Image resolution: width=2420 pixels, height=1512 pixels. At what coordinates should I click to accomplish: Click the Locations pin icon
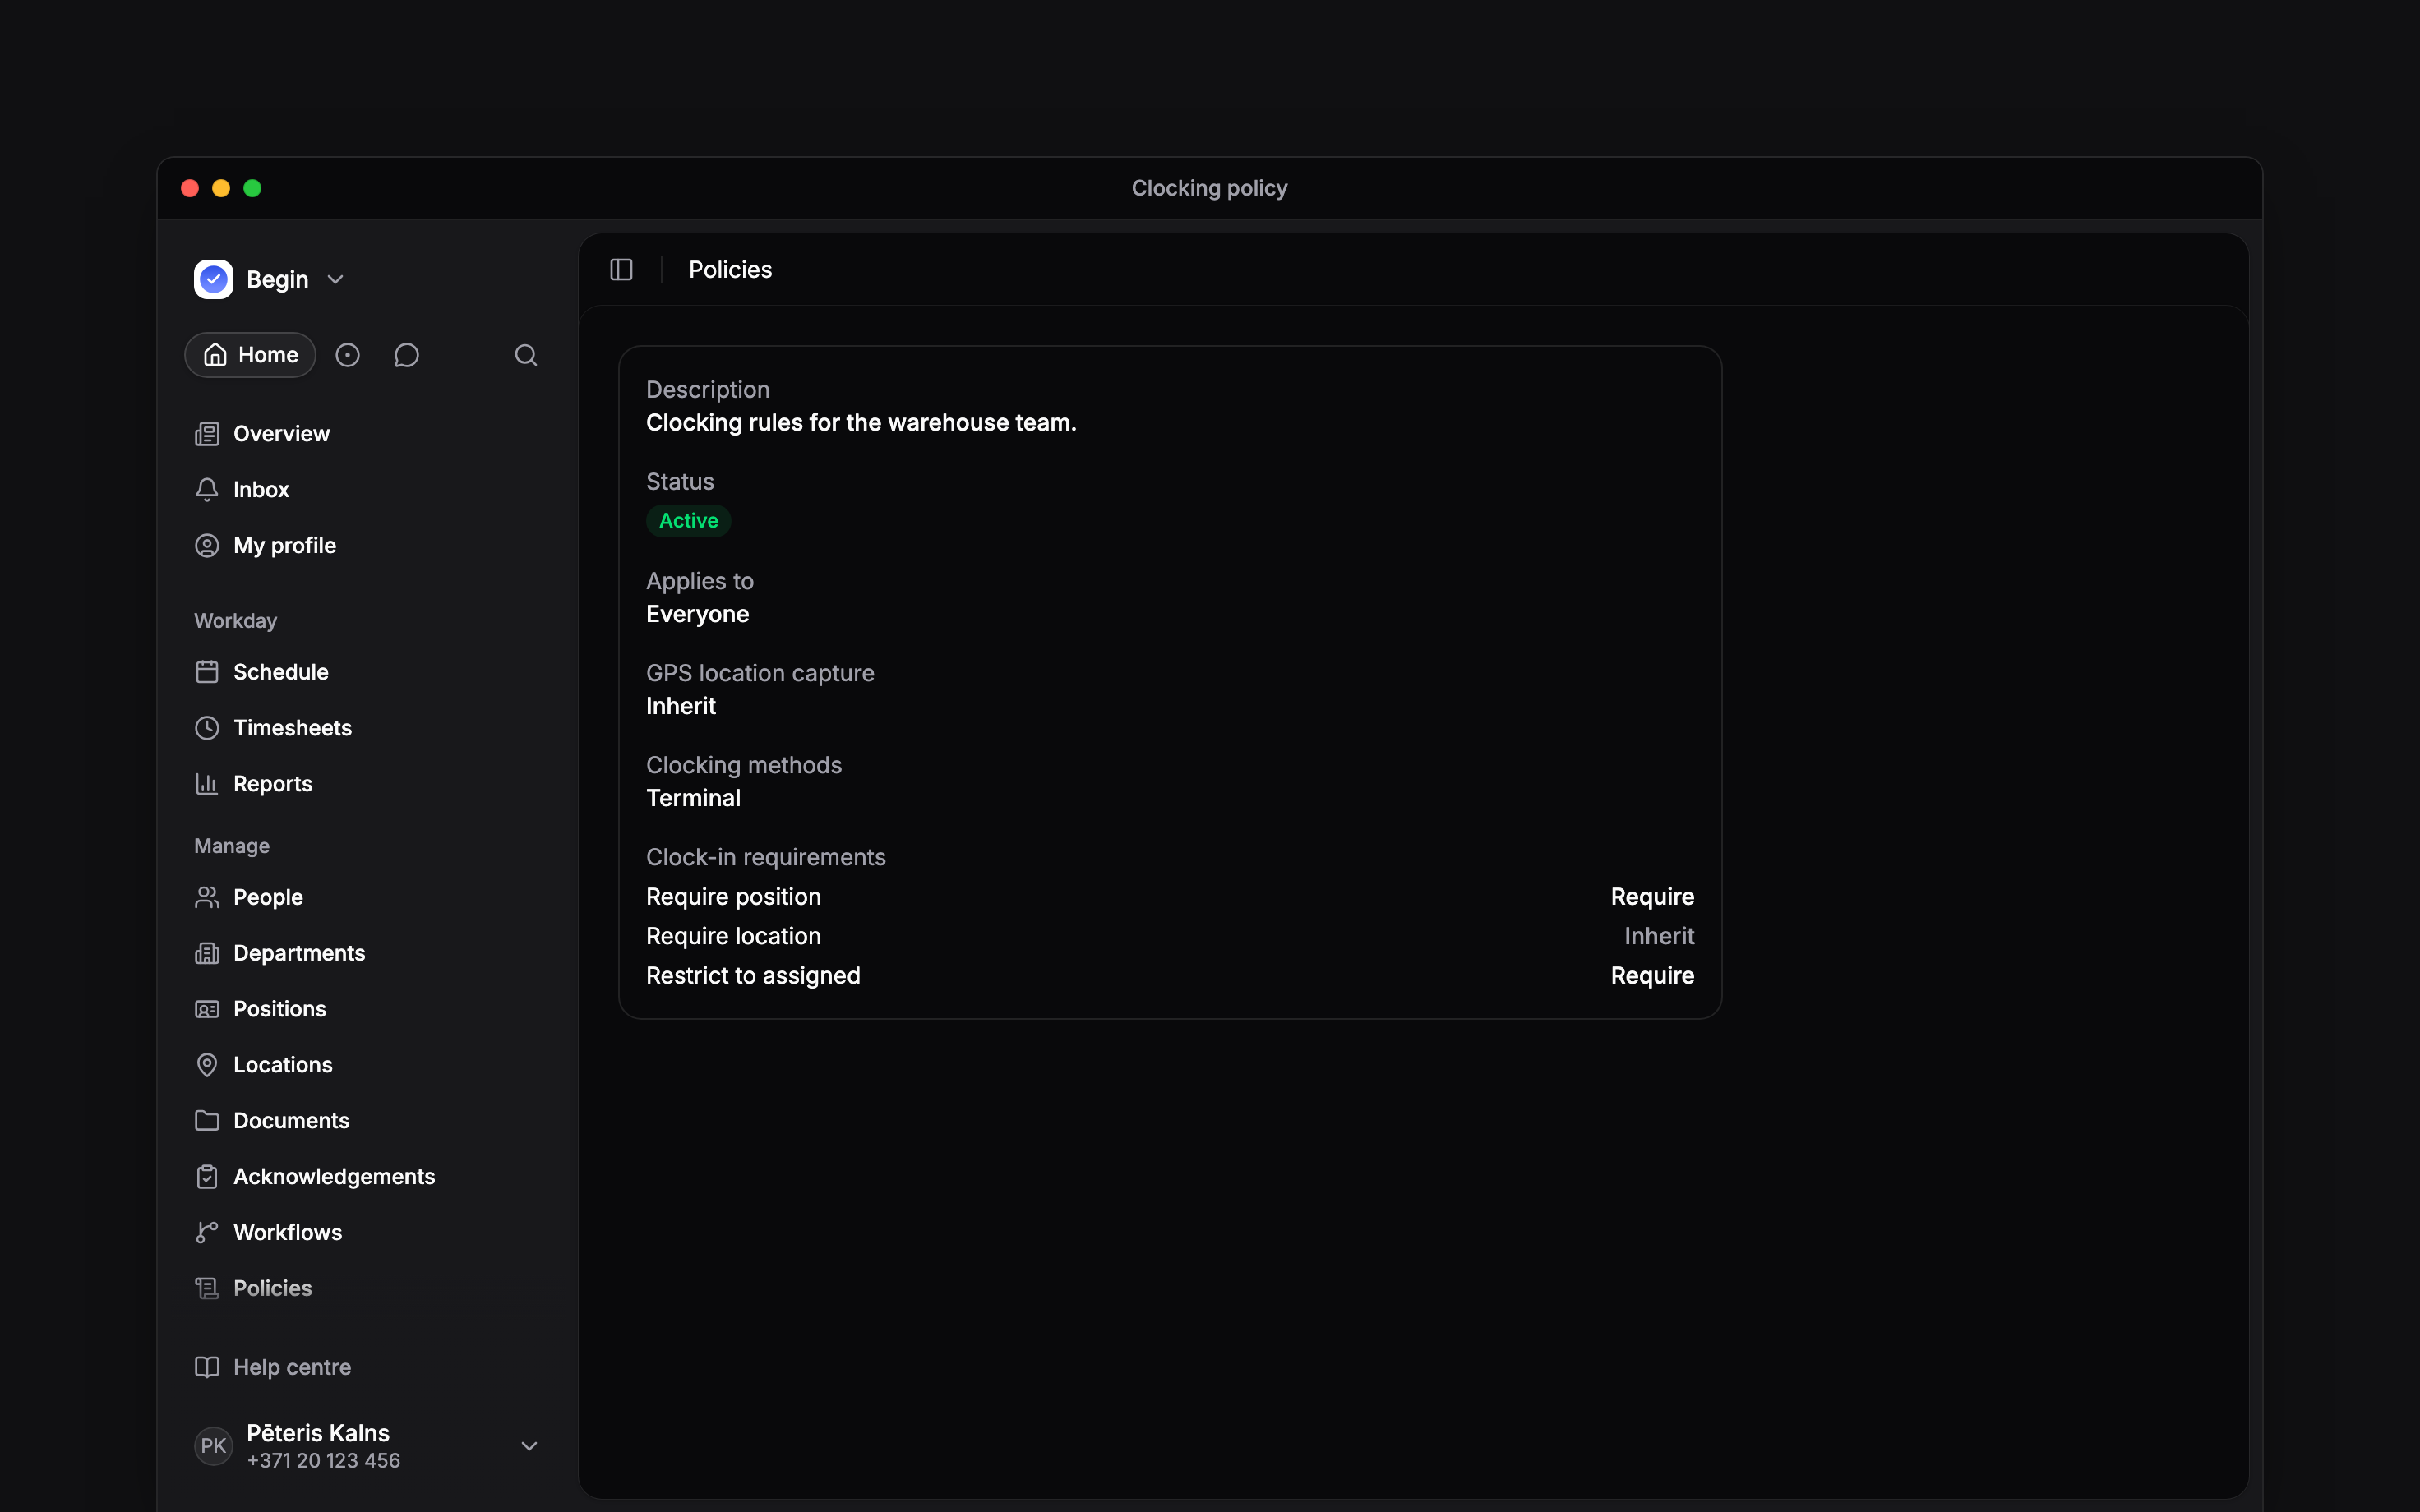click(x=207, y=1065)
